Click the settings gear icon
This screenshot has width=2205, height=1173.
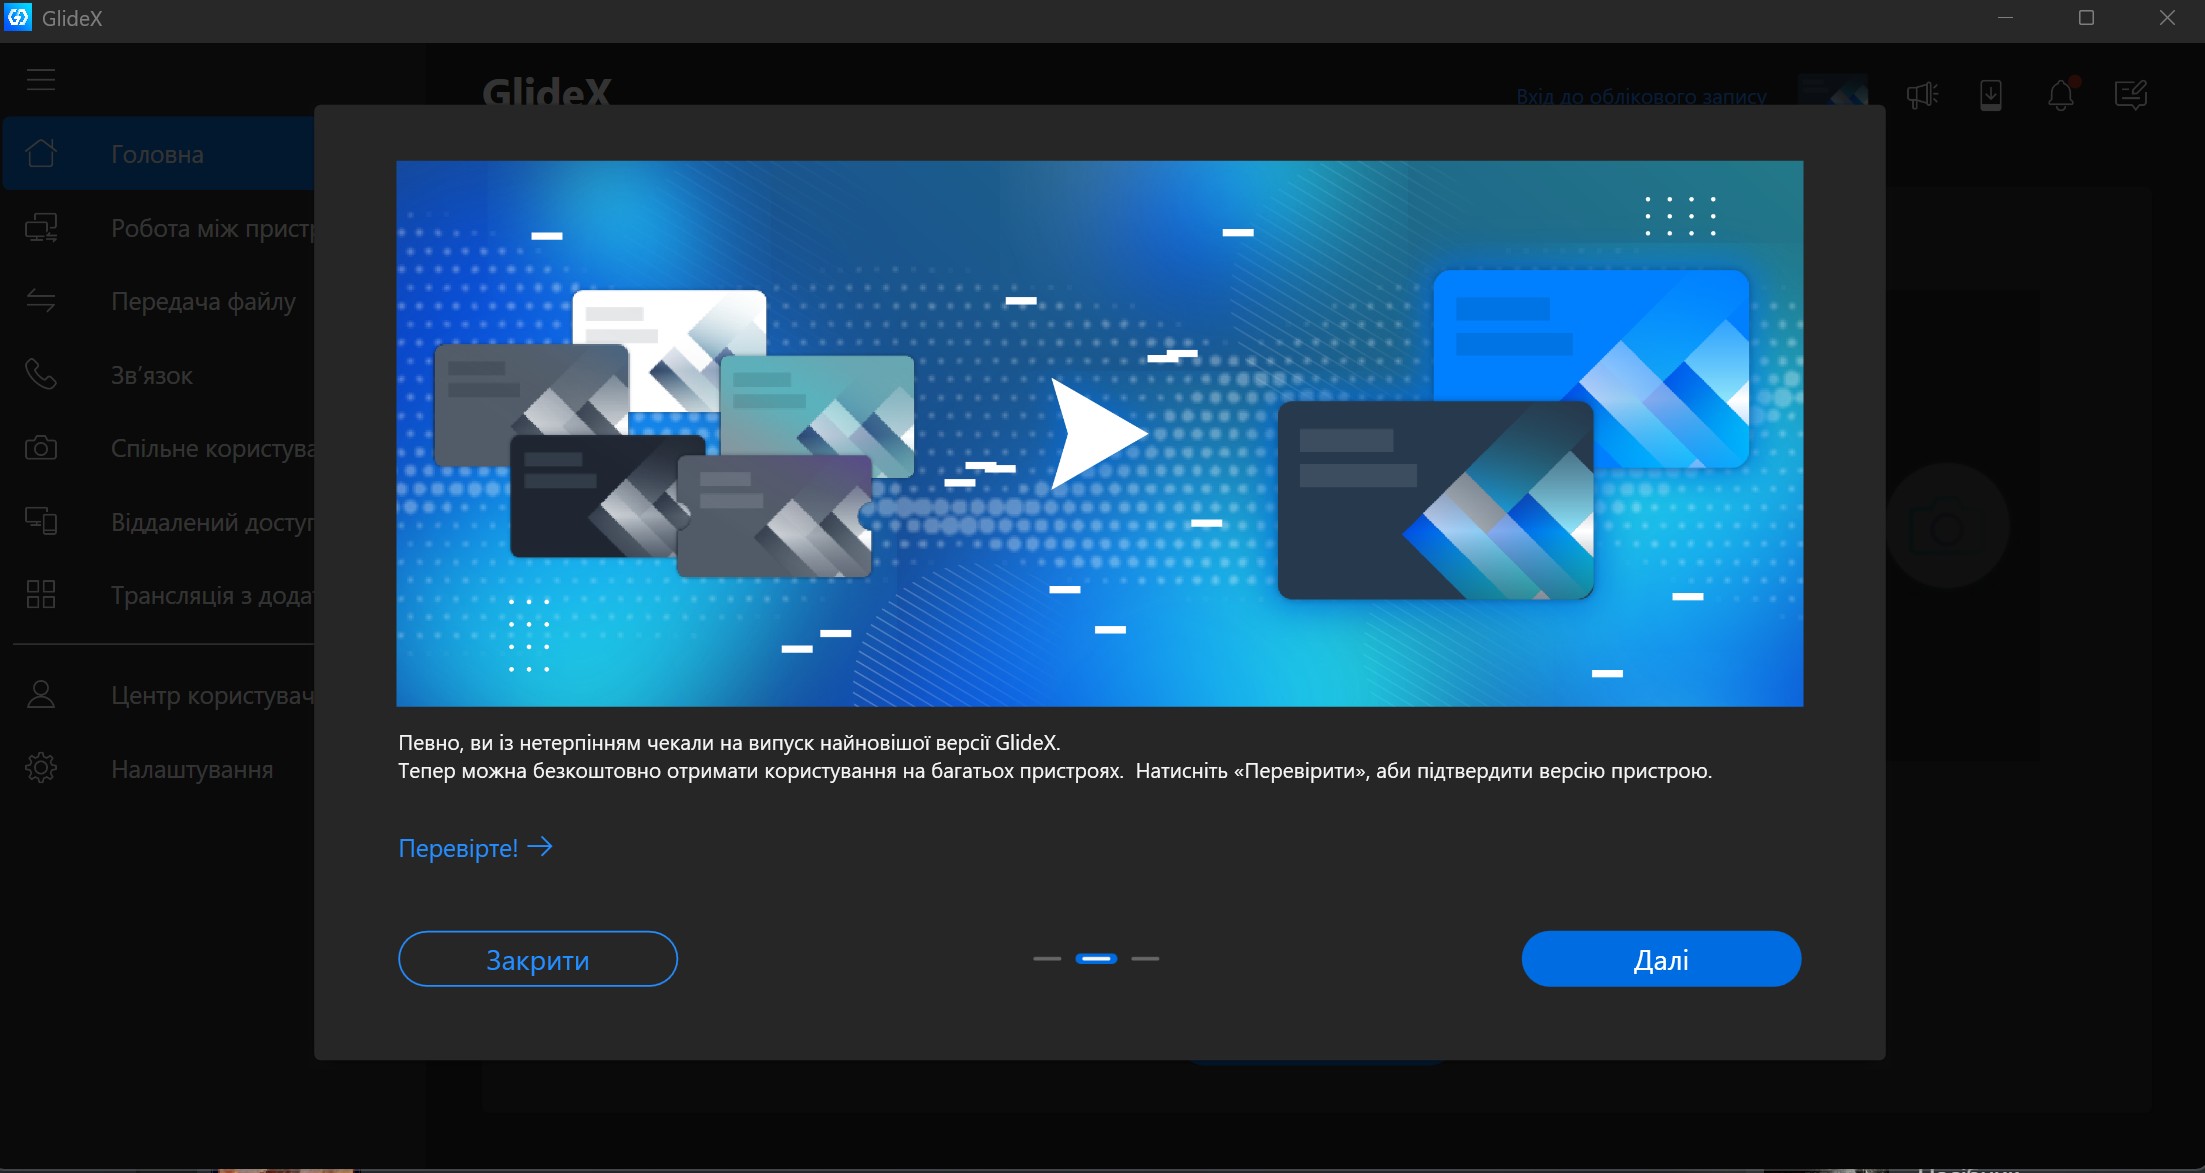[41, 769]
